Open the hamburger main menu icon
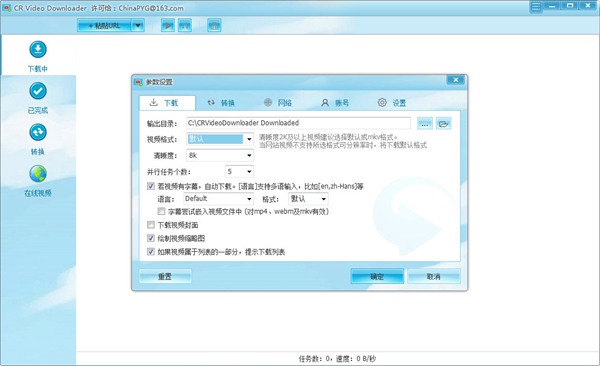The height and width of the screenshot is (366, 600). (536, 7)
